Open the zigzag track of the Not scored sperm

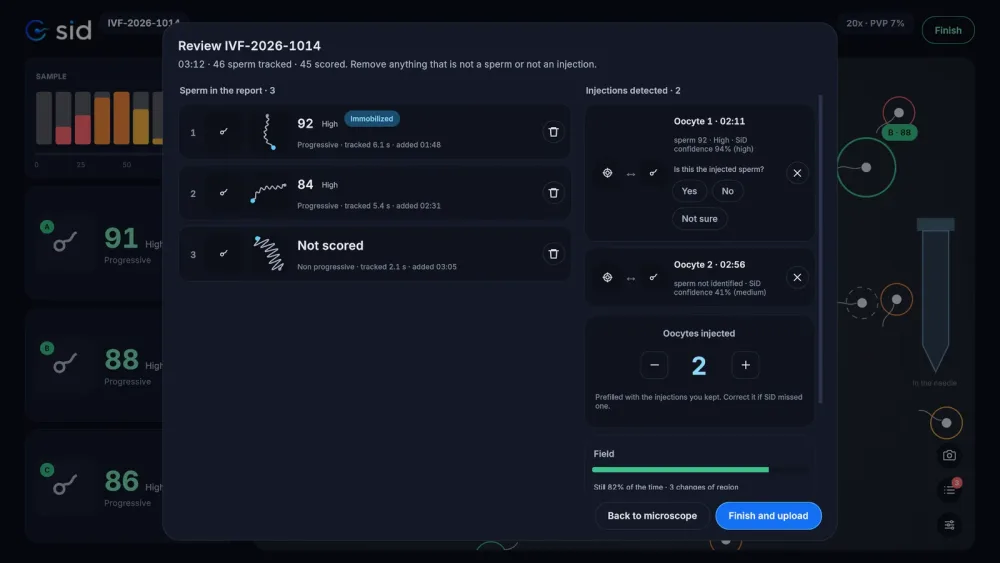268,253
